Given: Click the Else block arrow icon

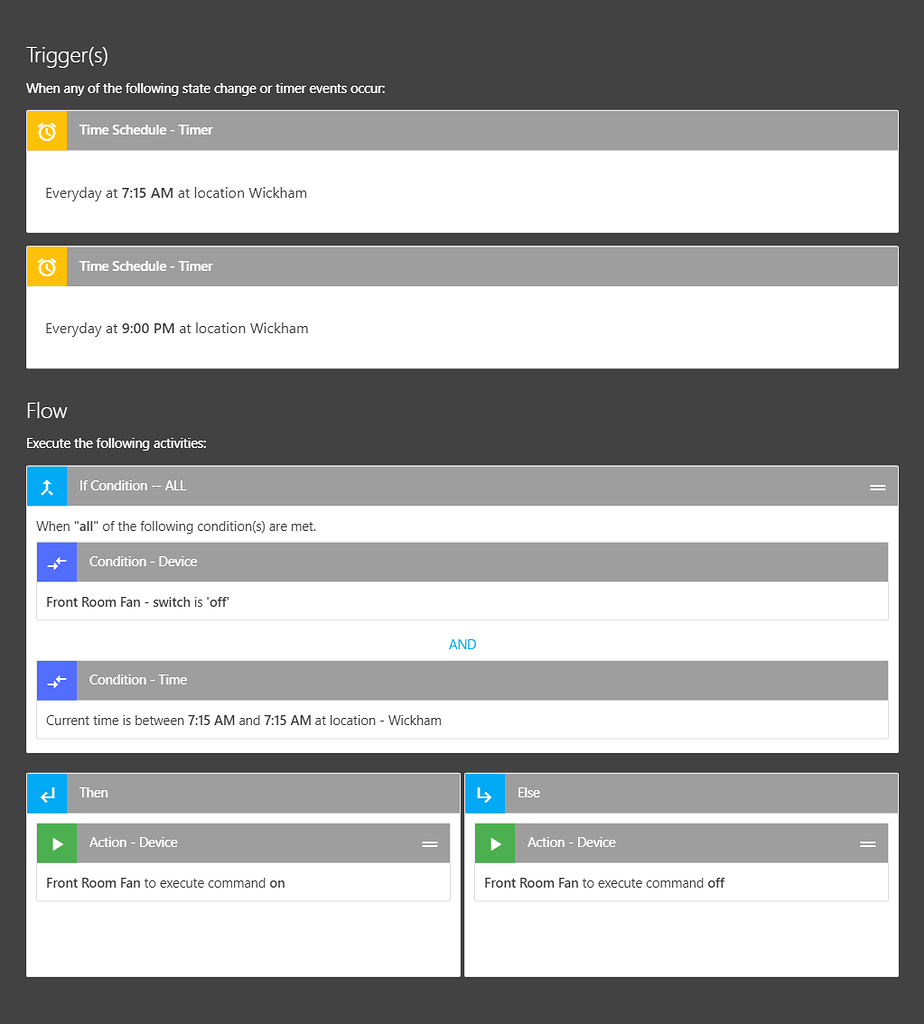Looking at the screenshot, I should (485, 793).
